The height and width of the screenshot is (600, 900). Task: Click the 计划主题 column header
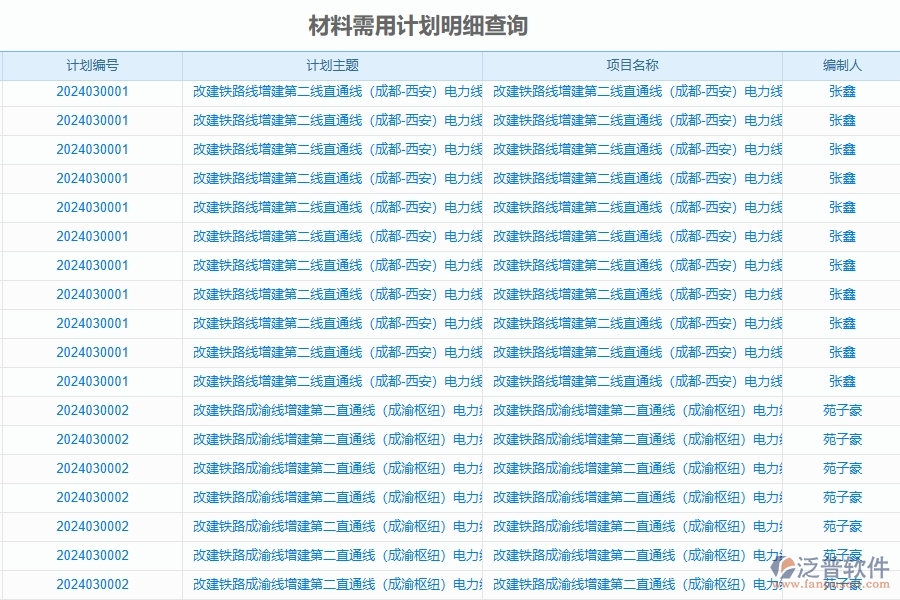334,64
